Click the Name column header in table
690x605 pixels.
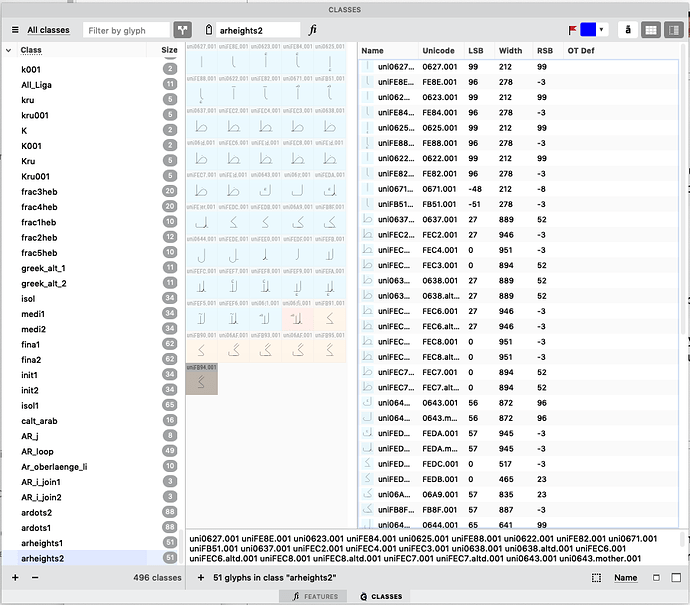click(372, 51)
